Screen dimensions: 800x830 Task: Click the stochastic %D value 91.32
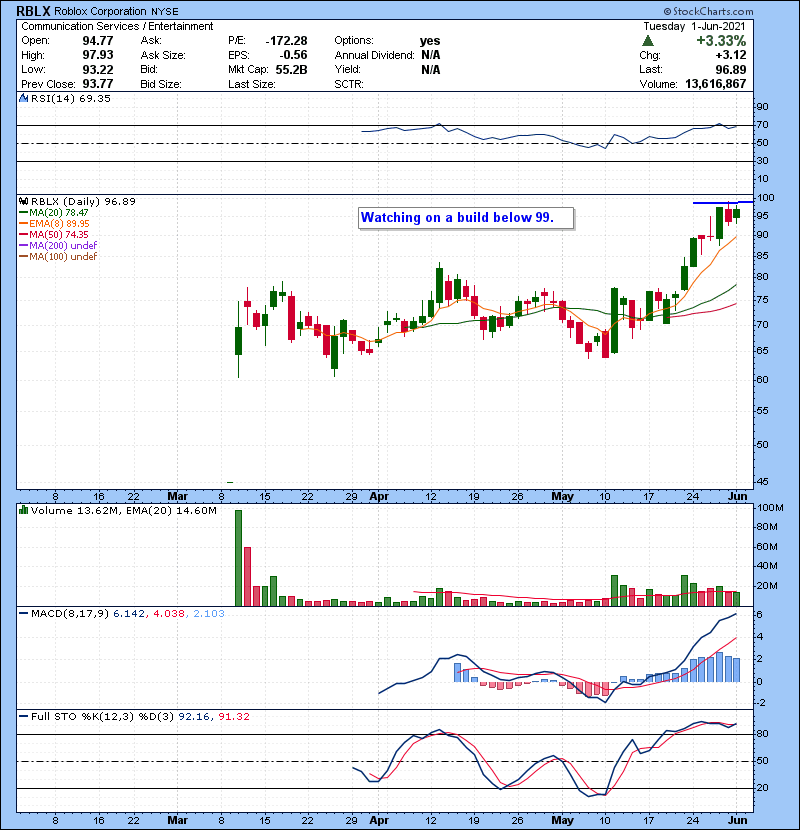(x=234, y=717)
